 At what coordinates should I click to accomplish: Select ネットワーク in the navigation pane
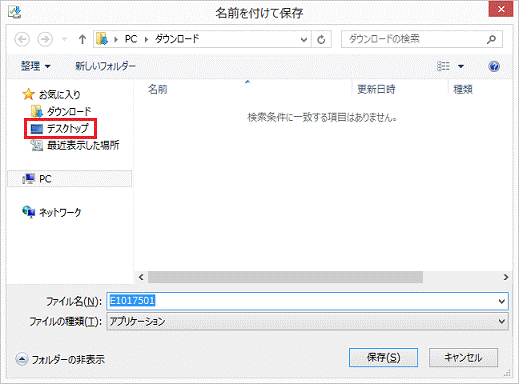point(52,212)
